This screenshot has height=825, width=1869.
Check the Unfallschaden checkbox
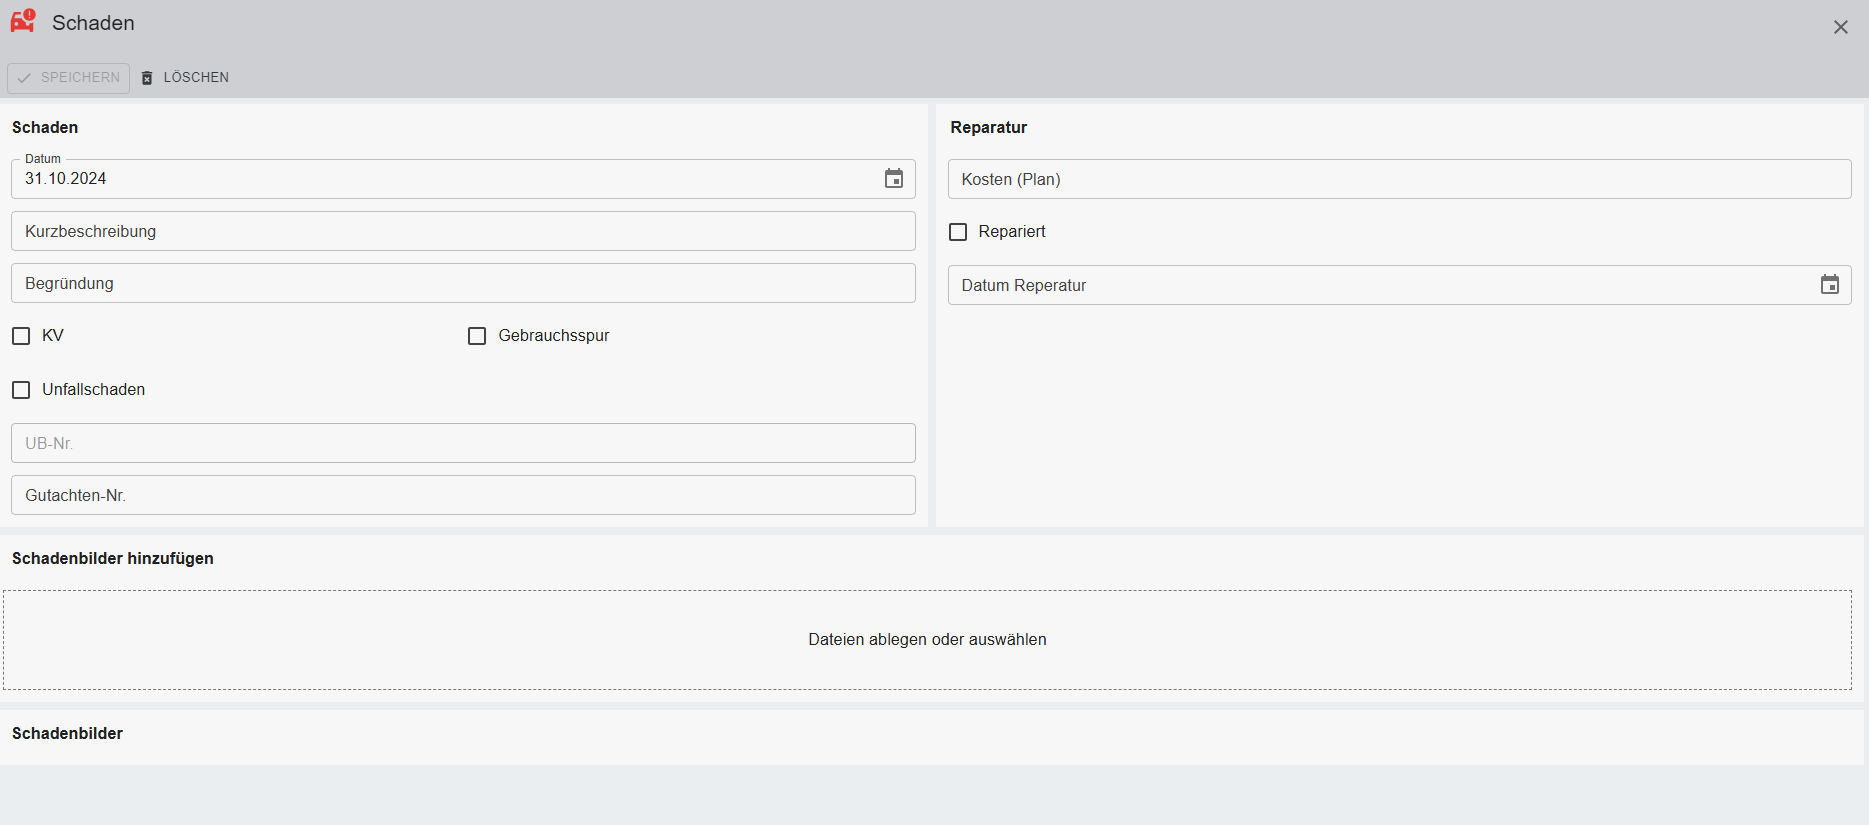coord(21,390)
